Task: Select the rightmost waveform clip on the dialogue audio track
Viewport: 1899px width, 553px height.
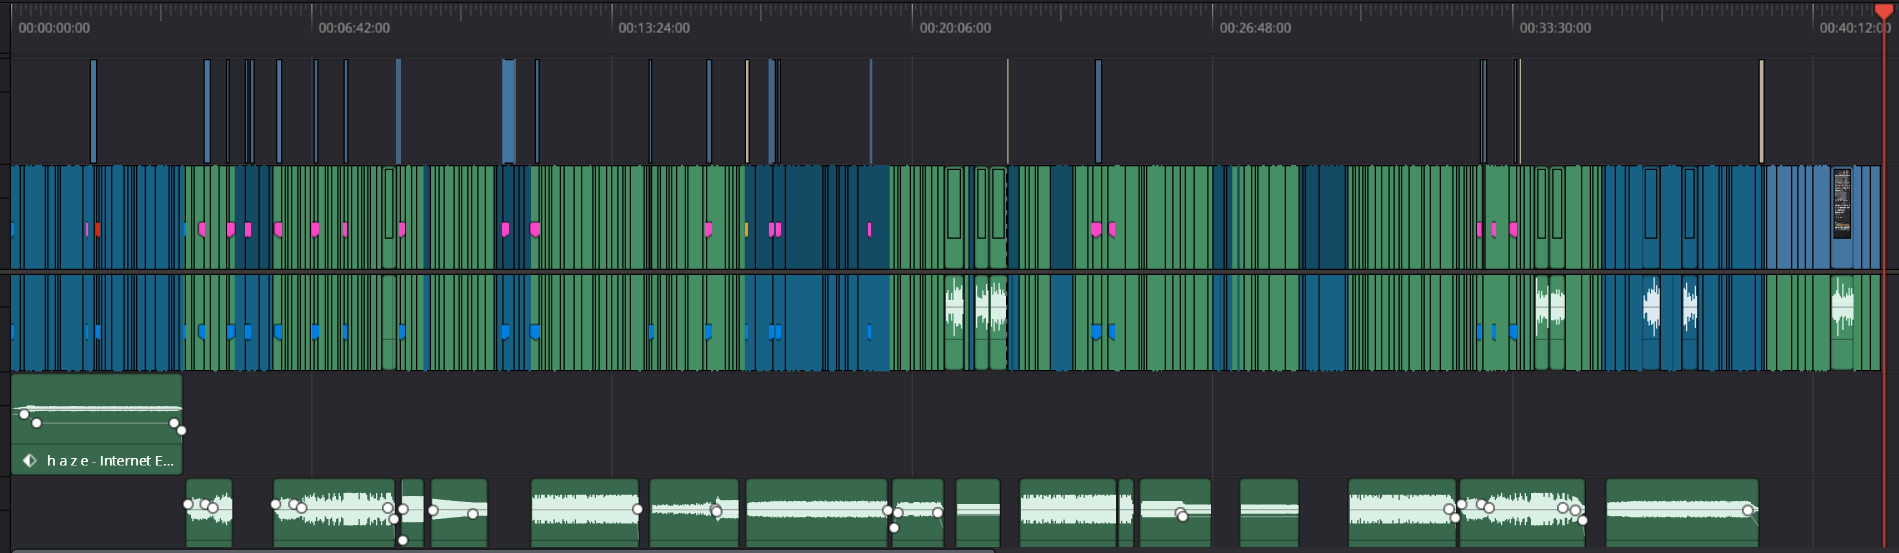Action: point(1842,310)
